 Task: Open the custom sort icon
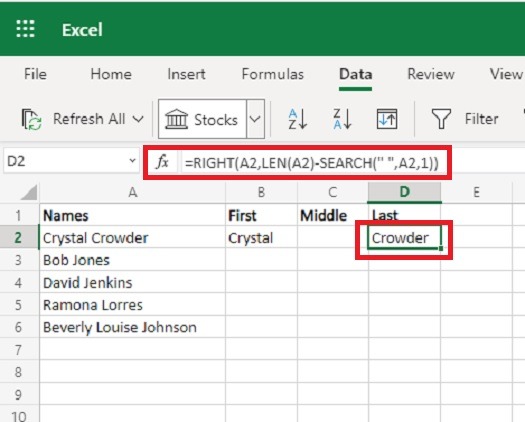(387, 119)
